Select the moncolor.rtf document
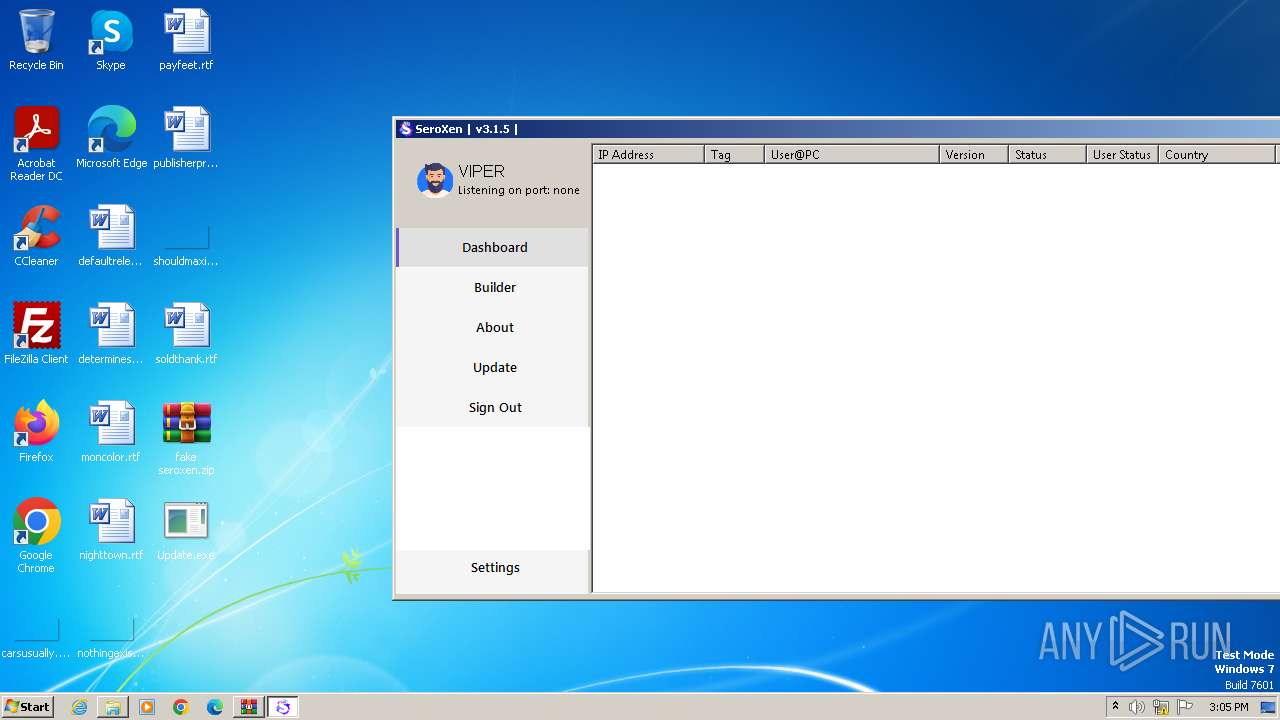 click(111, 432)
